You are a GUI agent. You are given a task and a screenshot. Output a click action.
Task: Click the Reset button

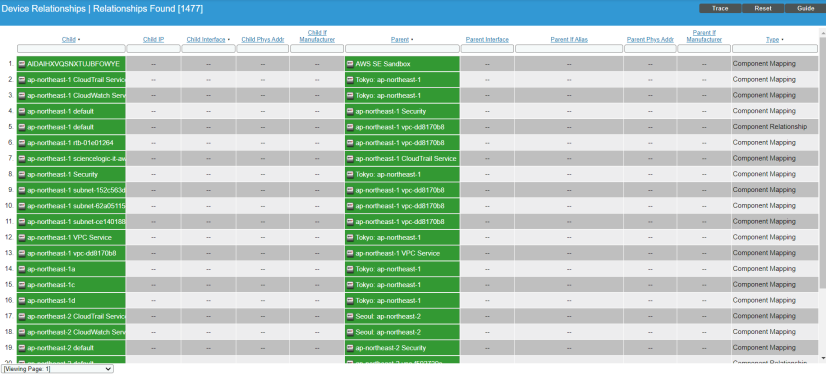(763, 8)
